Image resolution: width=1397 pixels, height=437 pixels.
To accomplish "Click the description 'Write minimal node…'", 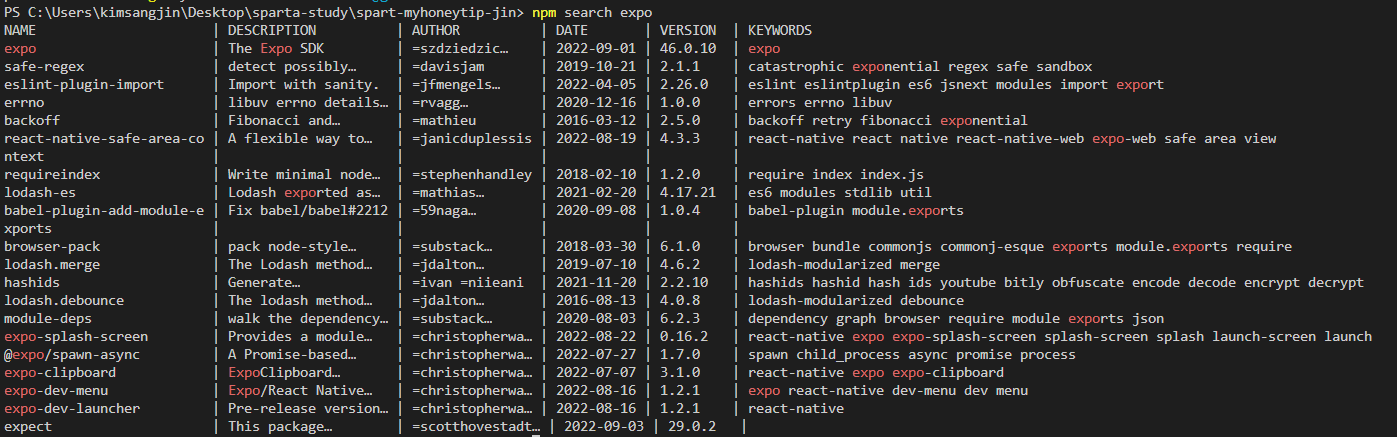I will tap(304, 174).
